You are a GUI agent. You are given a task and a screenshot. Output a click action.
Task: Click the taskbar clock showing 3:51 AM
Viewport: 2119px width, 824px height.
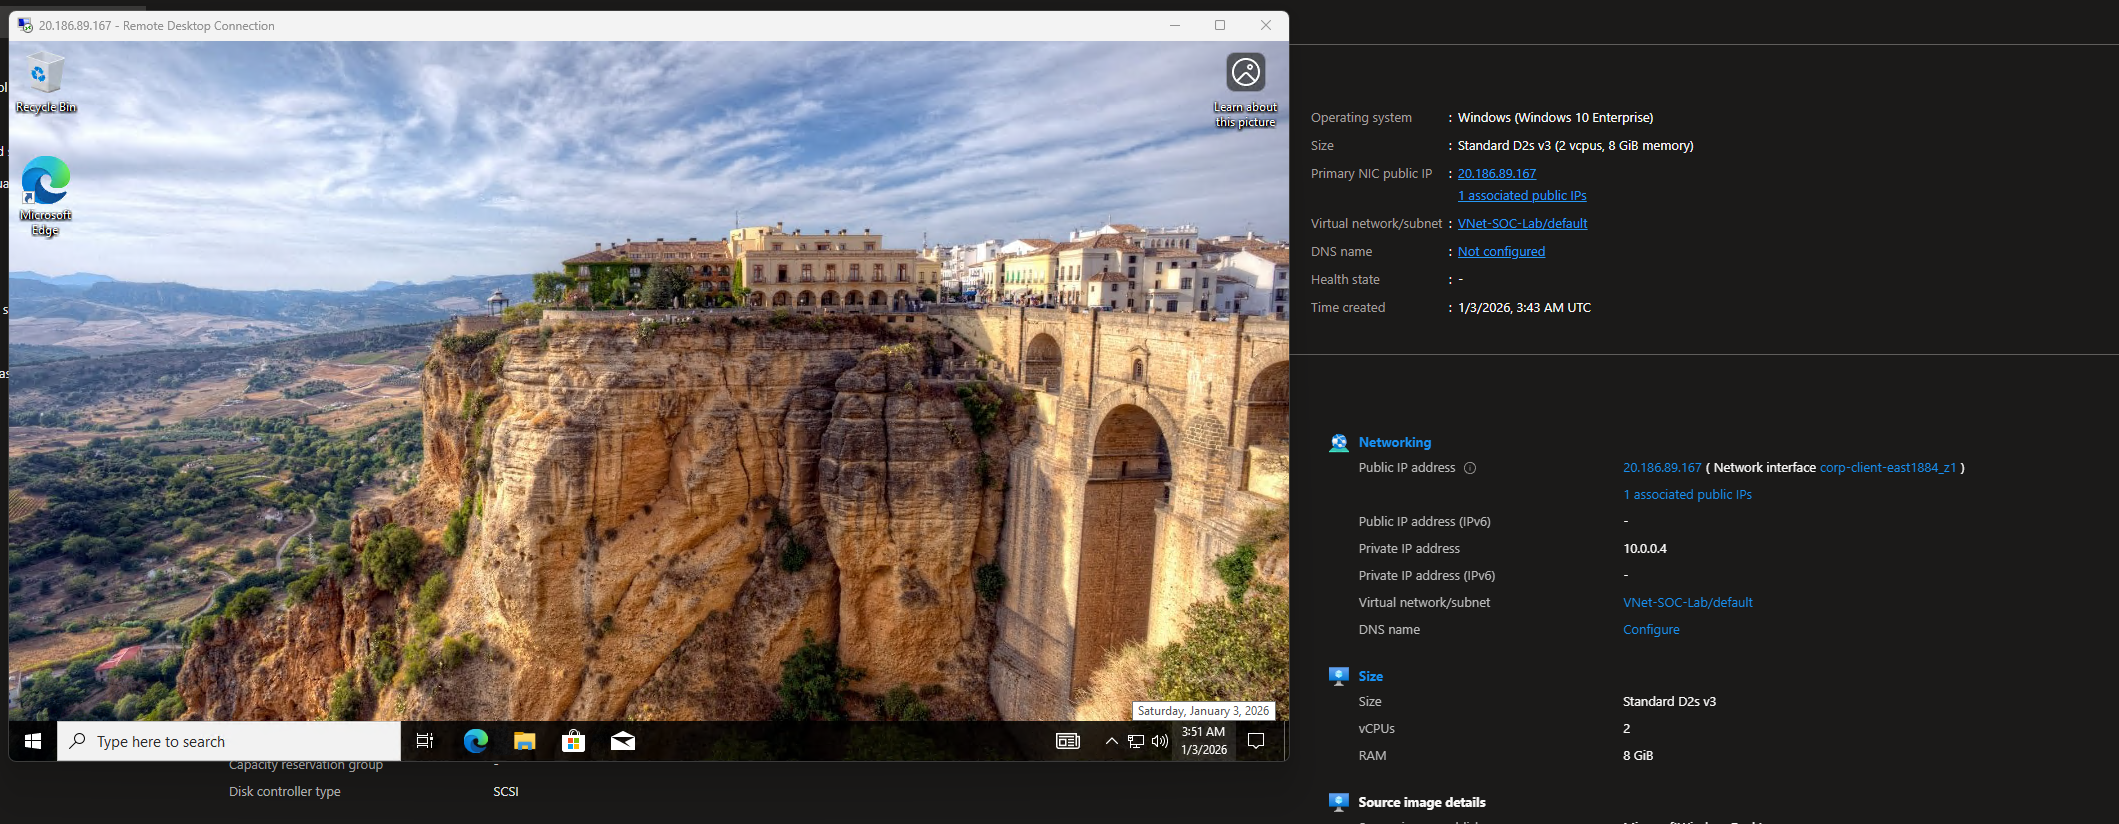pyautogui.click(x=1204, y=741)
